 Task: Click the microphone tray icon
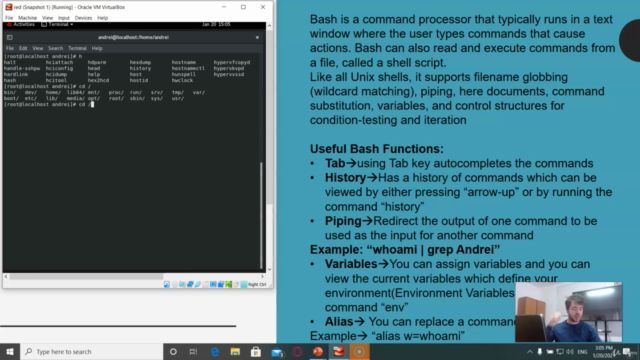pyautogui.click(x=540, y=352)
